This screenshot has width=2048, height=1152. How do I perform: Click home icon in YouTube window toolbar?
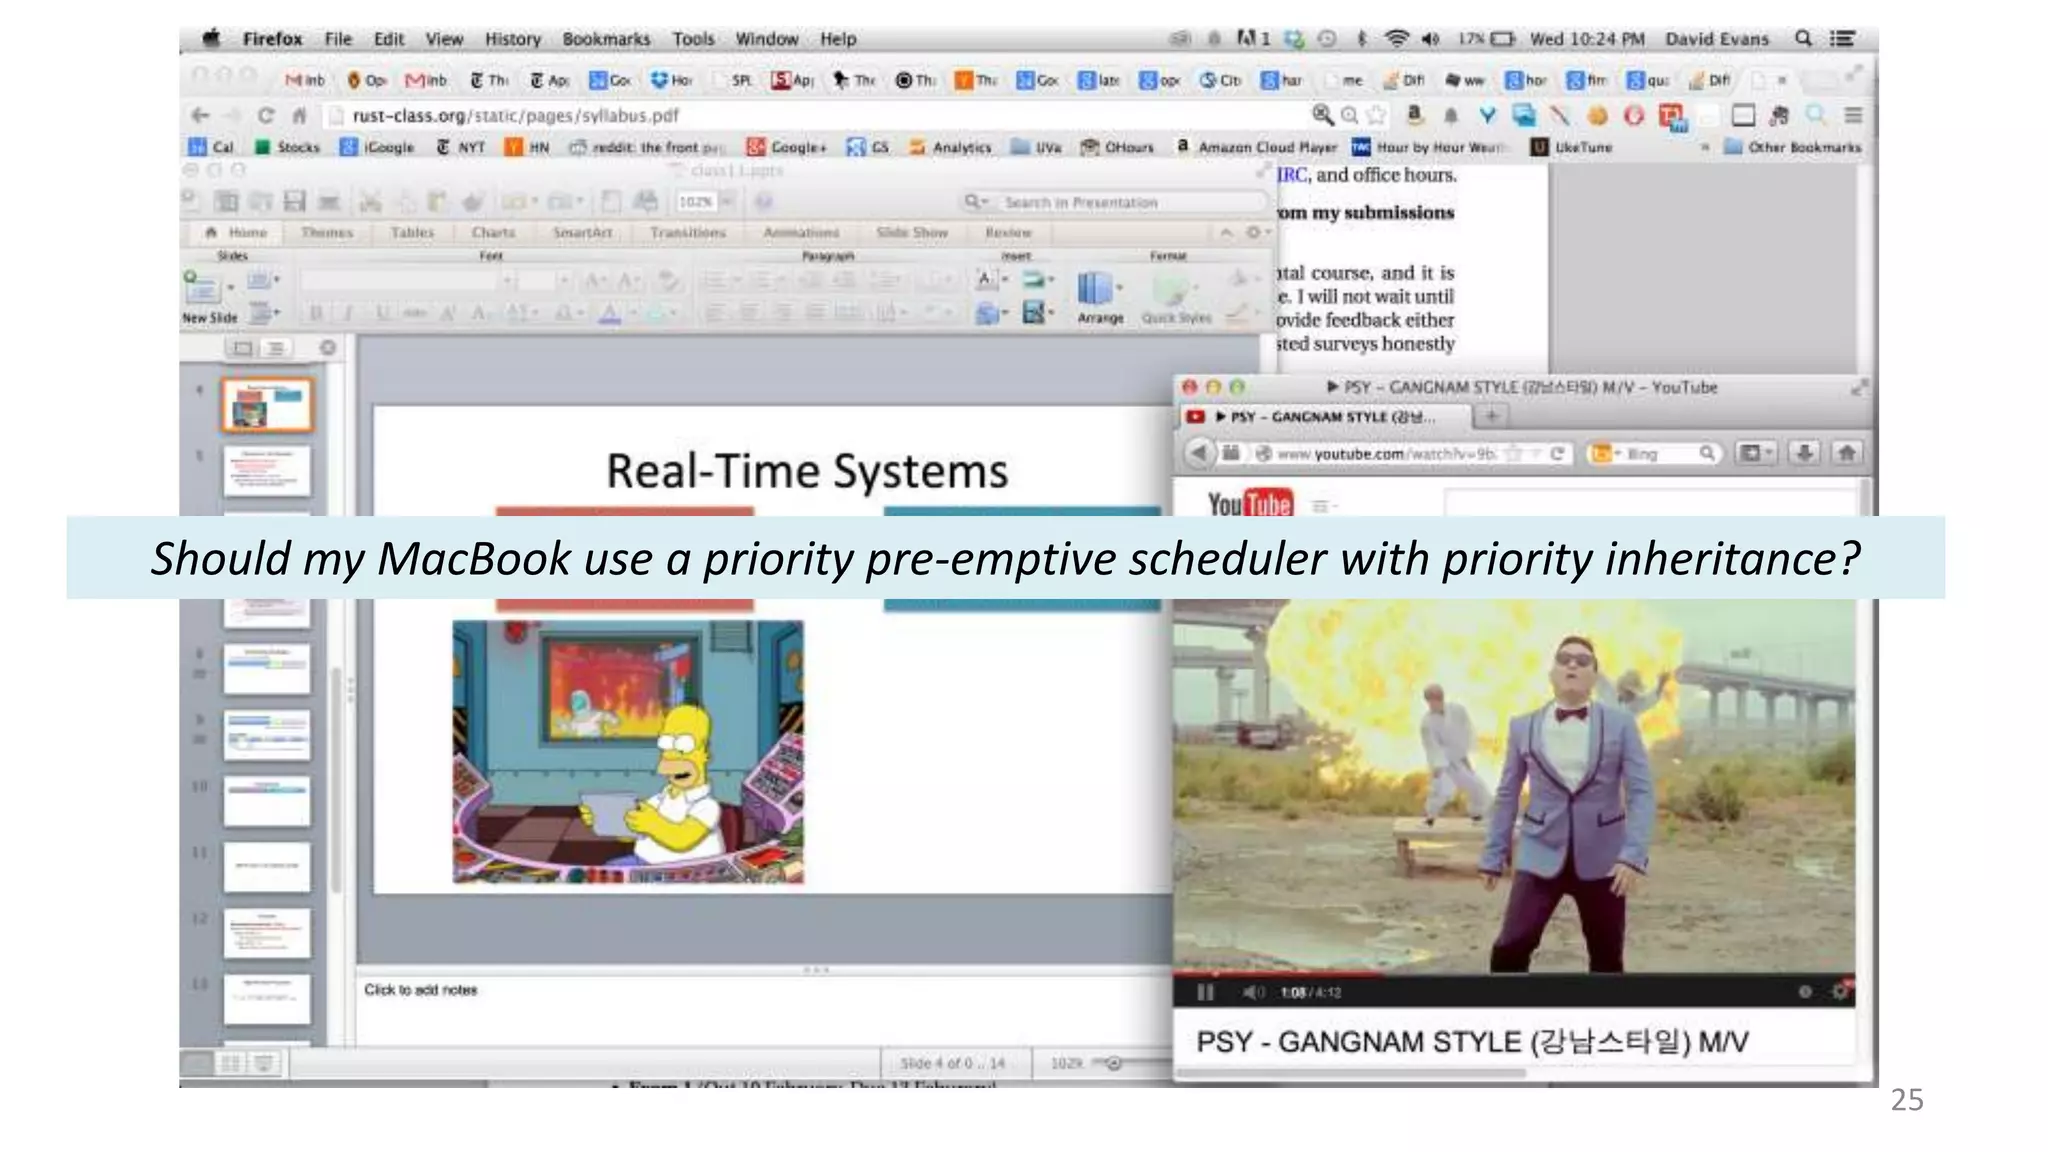pyautogui.click(x=1846, y=453)
